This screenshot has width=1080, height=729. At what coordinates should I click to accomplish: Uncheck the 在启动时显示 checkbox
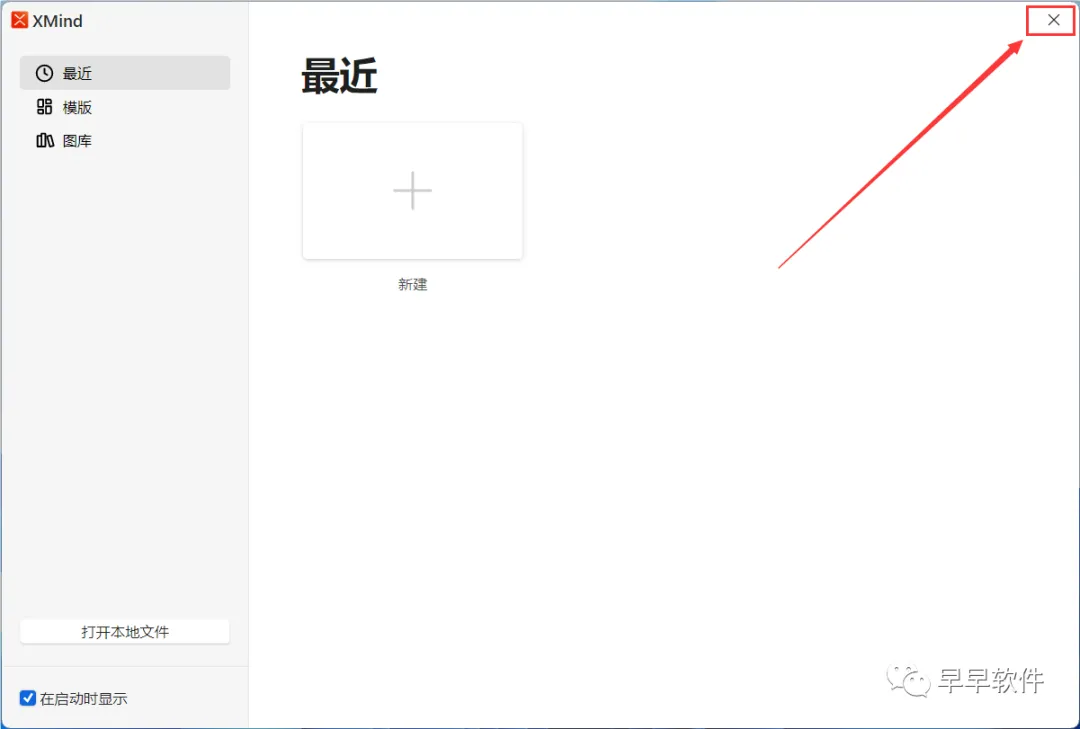(x=28, y=698)
